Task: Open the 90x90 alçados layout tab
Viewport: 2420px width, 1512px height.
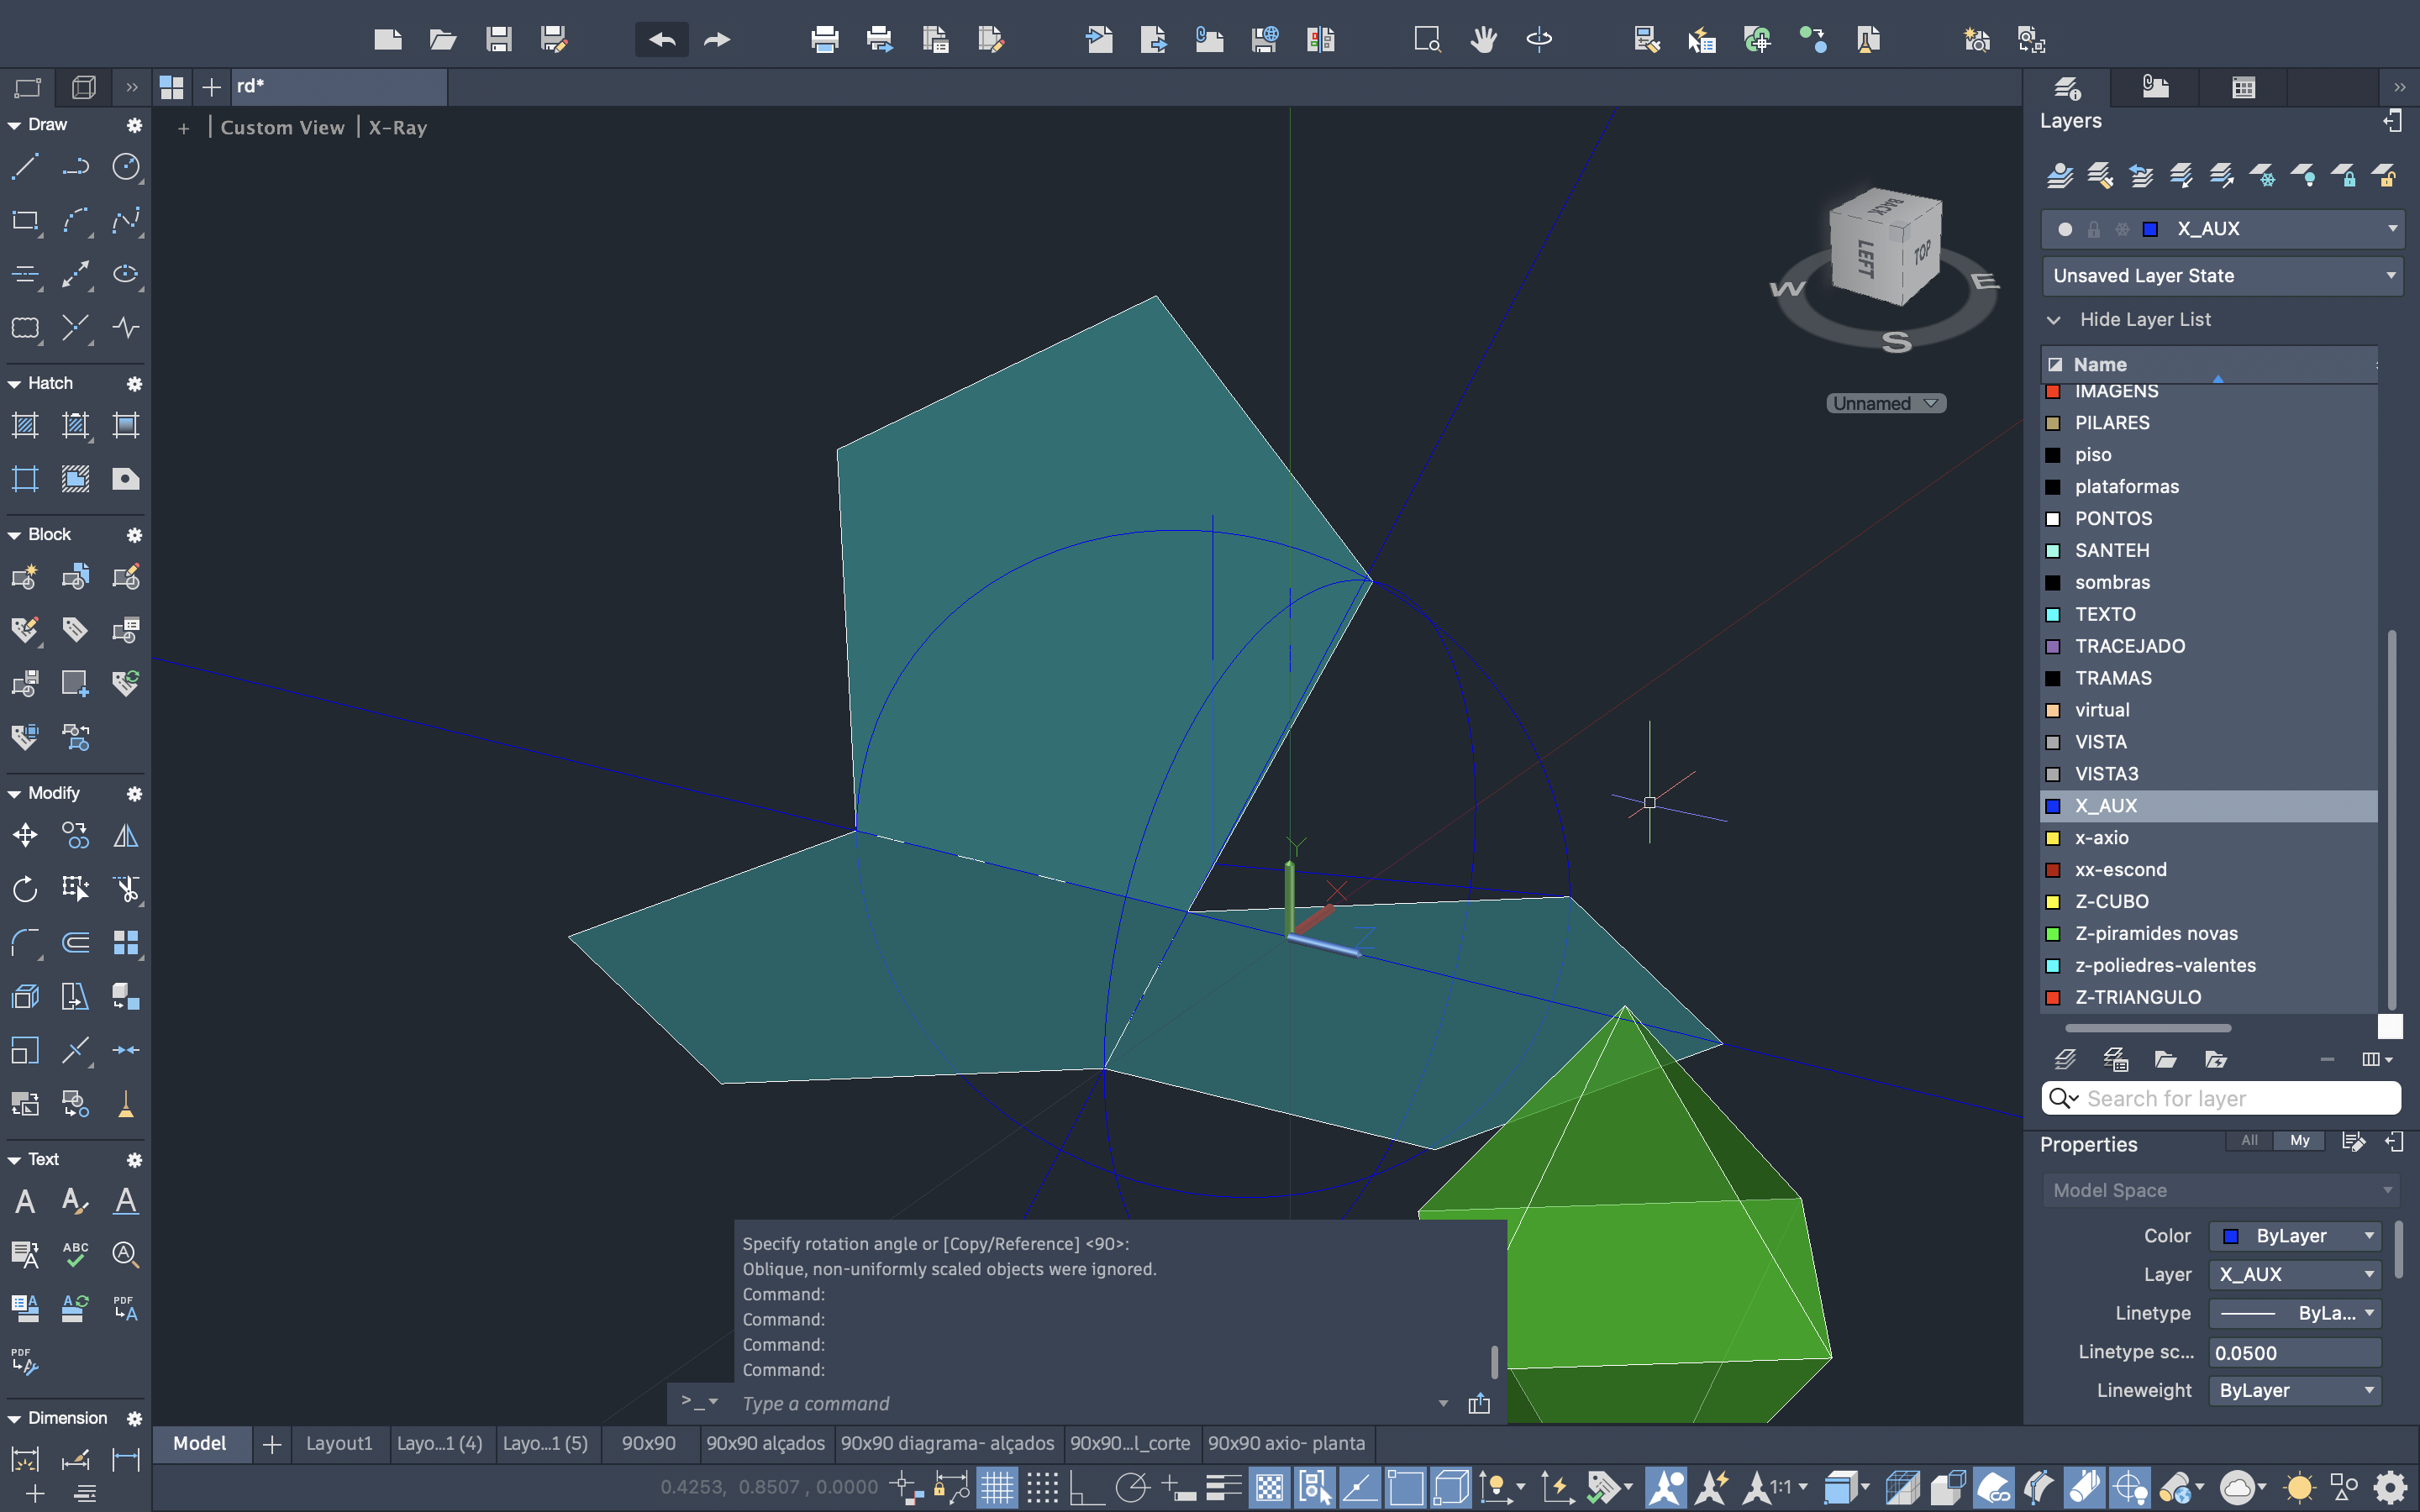Action: [765, 1443]
